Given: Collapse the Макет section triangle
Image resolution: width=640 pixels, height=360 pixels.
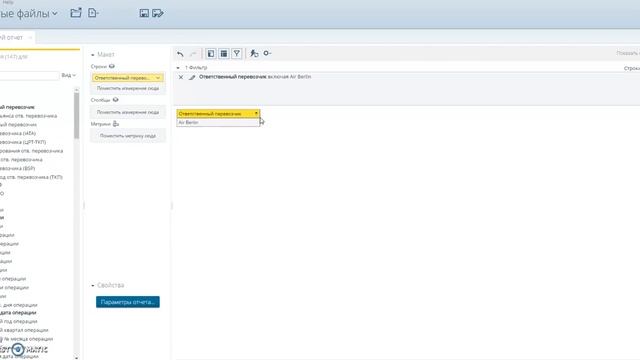Looking at the screenshot, I should click(93, 55).
